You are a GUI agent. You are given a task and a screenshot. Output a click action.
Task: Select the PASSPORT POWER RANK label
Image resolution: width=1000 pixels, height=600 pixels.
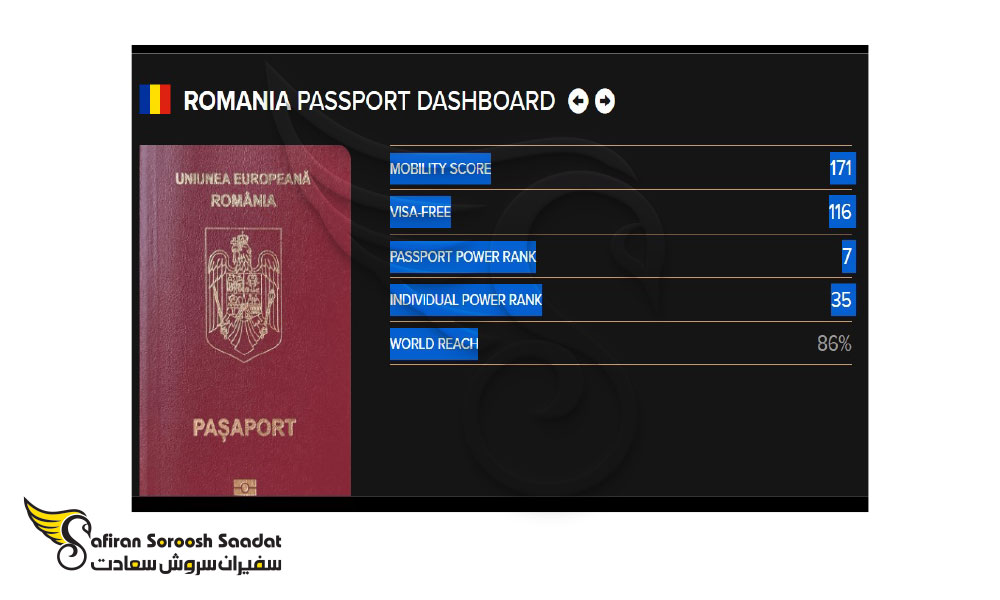click(463, 257)
